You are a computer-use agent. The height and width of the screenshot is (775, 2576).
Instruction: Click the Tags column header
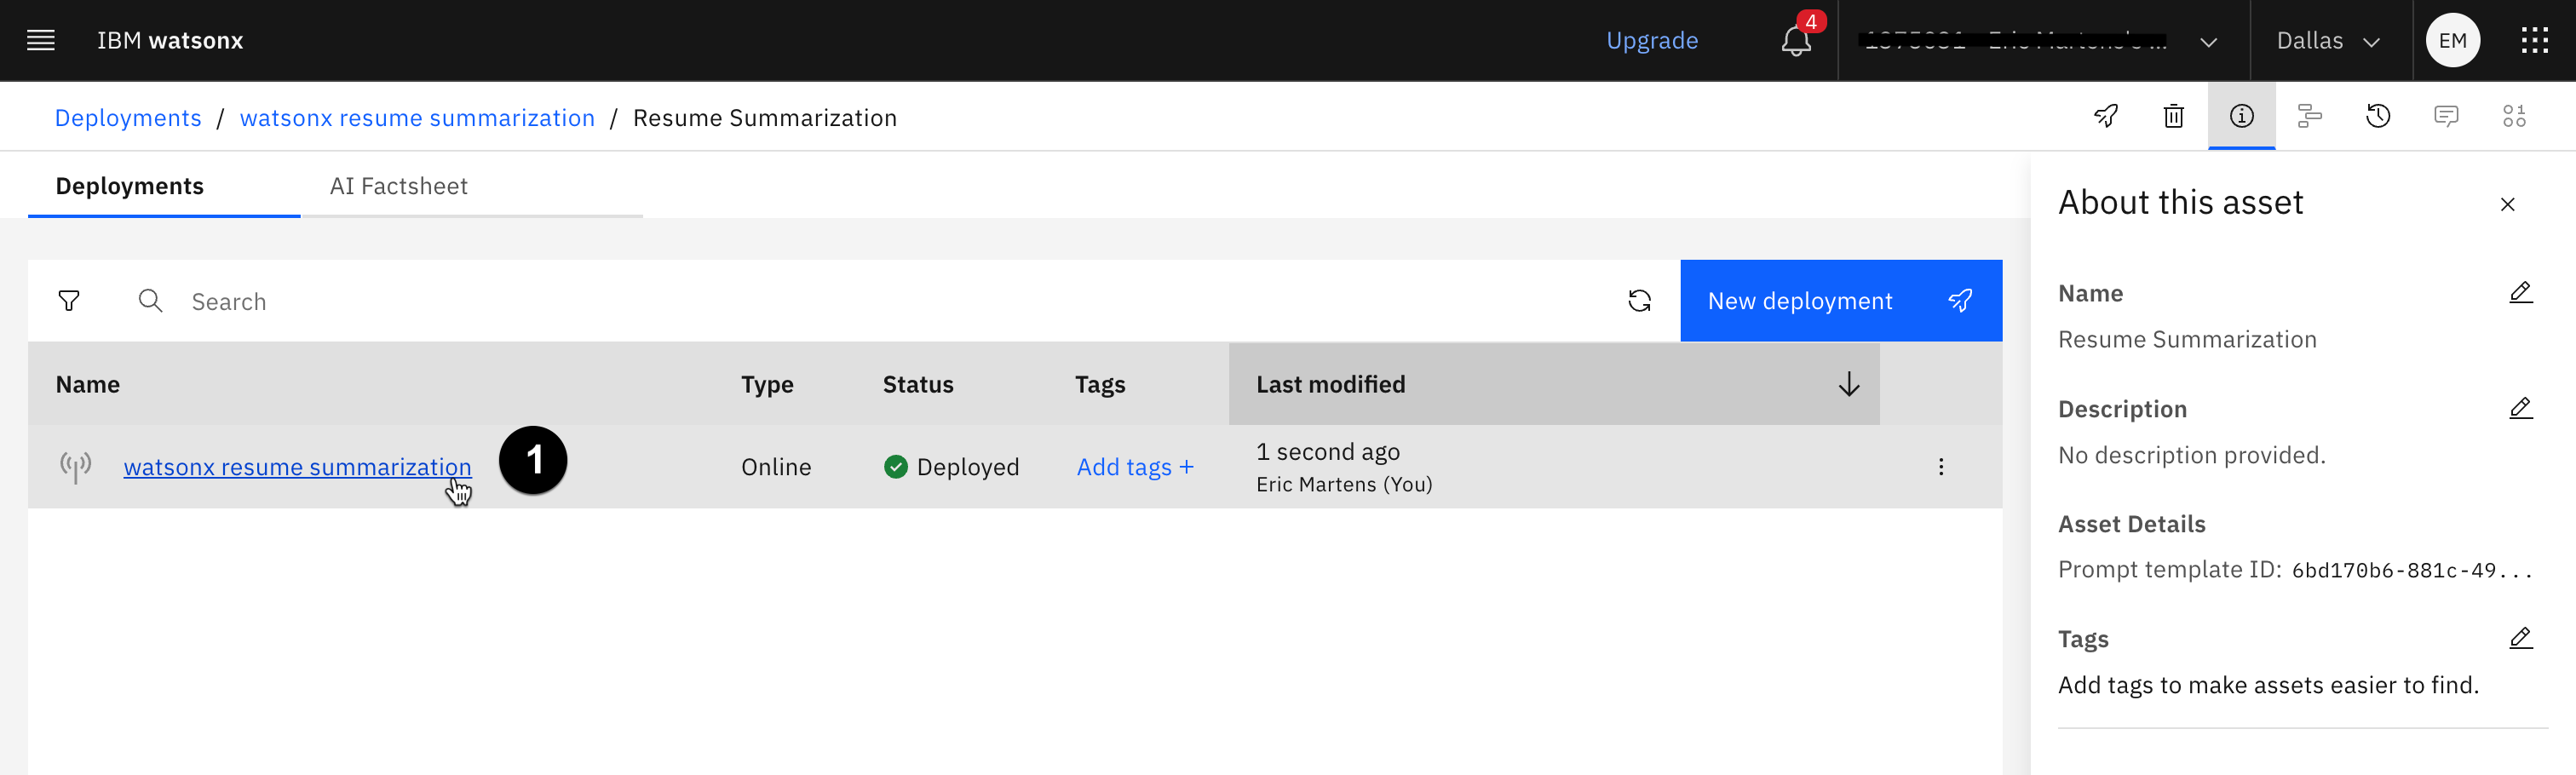pyautogui.click(x=1100, y=384)
